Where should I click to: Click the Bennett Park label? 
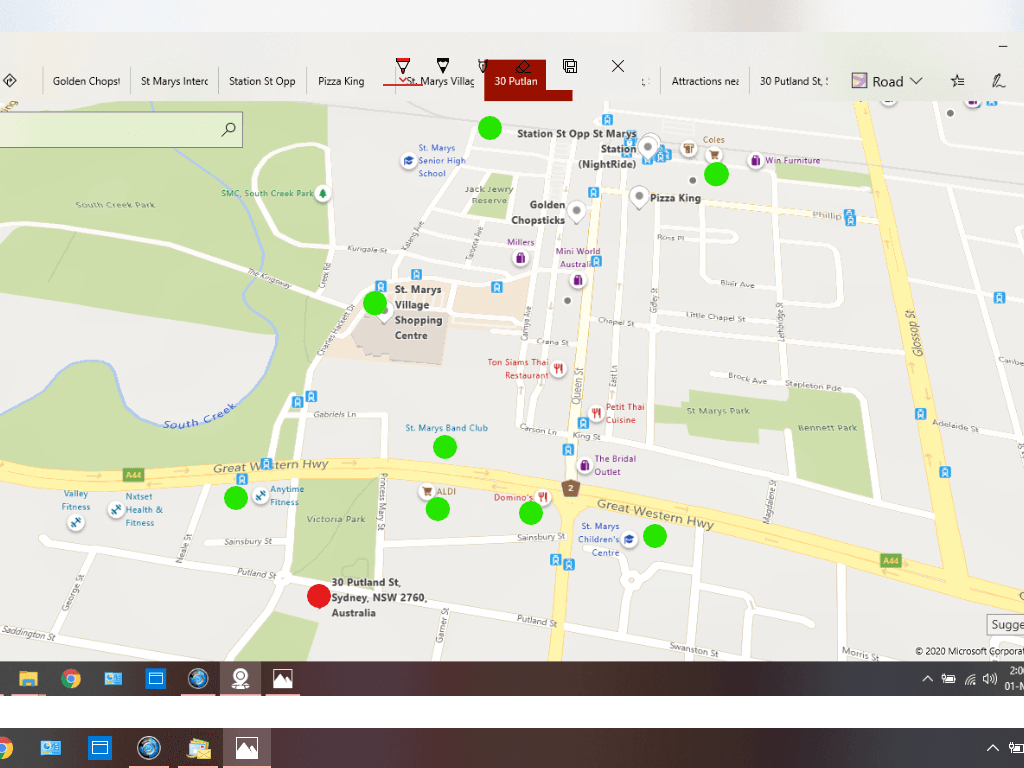point(827,428)
